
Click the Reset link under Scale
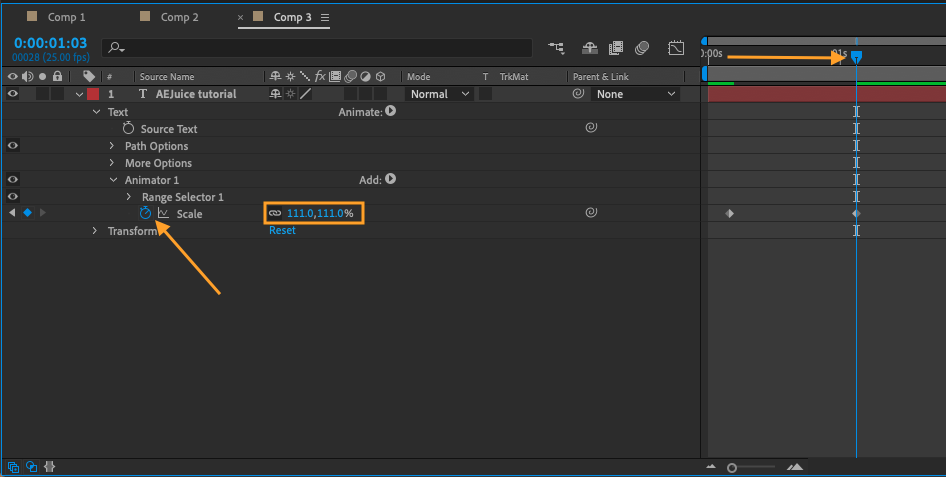click(x=282, y=231)
